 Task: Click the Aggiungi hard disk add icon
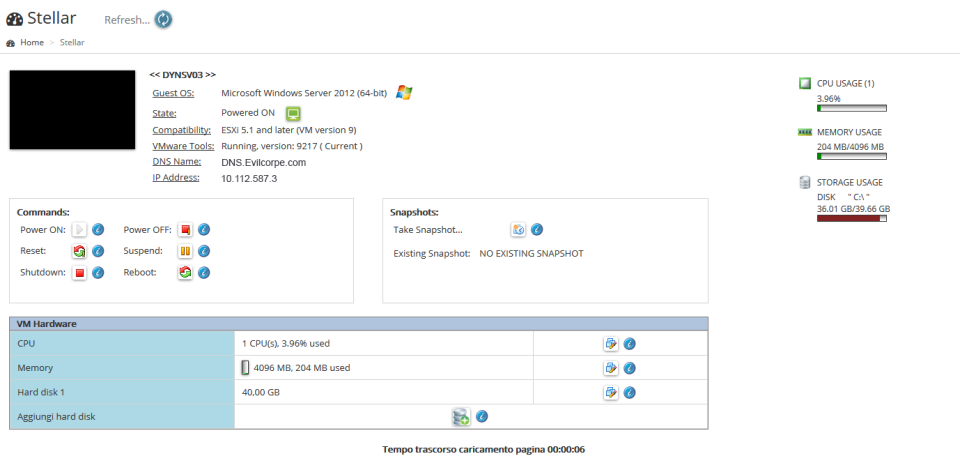point(460,416)
